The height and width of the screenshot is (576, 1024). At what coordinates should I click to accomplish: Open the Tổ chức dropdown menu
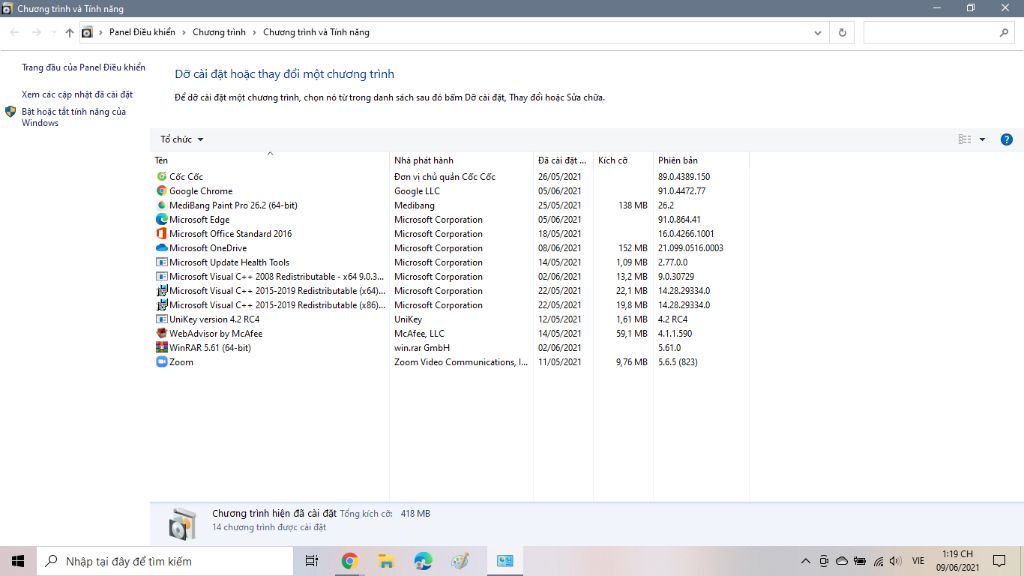(x=182, y=139)
